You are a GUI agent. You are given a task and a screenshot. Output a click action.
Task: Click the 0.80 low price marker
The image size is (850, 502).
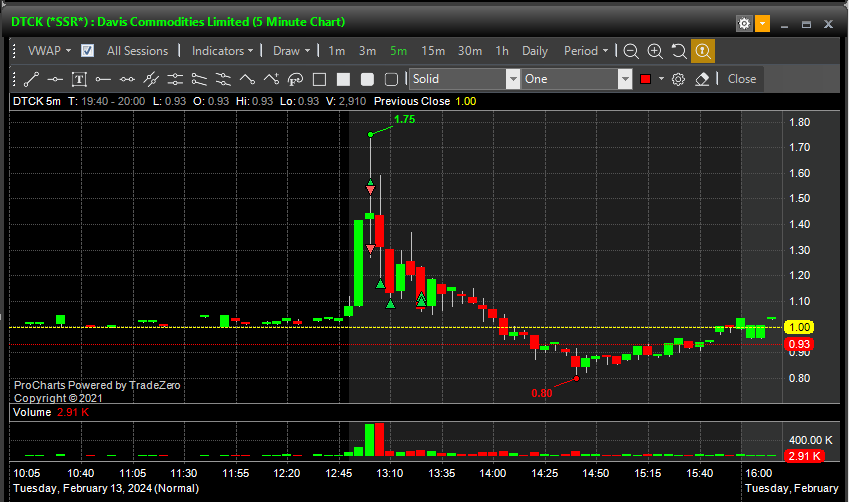click(542, 393)
